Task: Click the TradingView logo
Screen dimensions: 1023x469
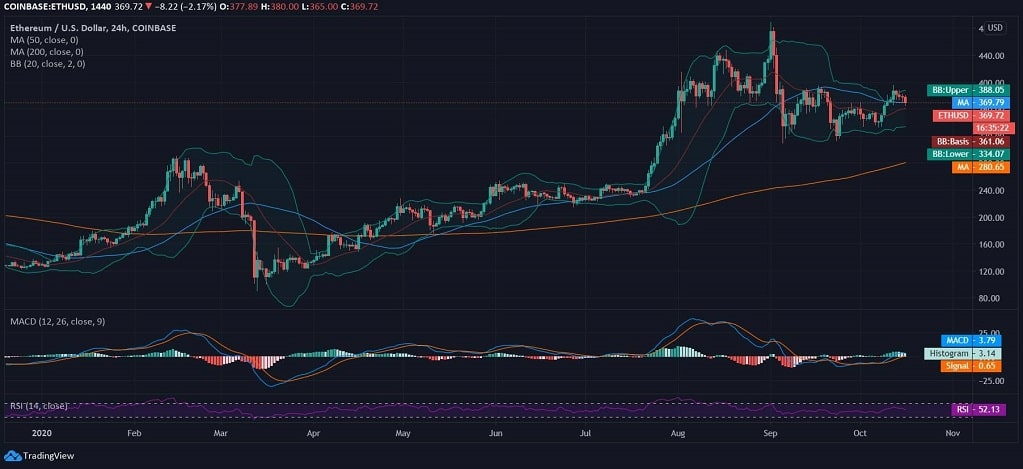Action: click(38, 456)
